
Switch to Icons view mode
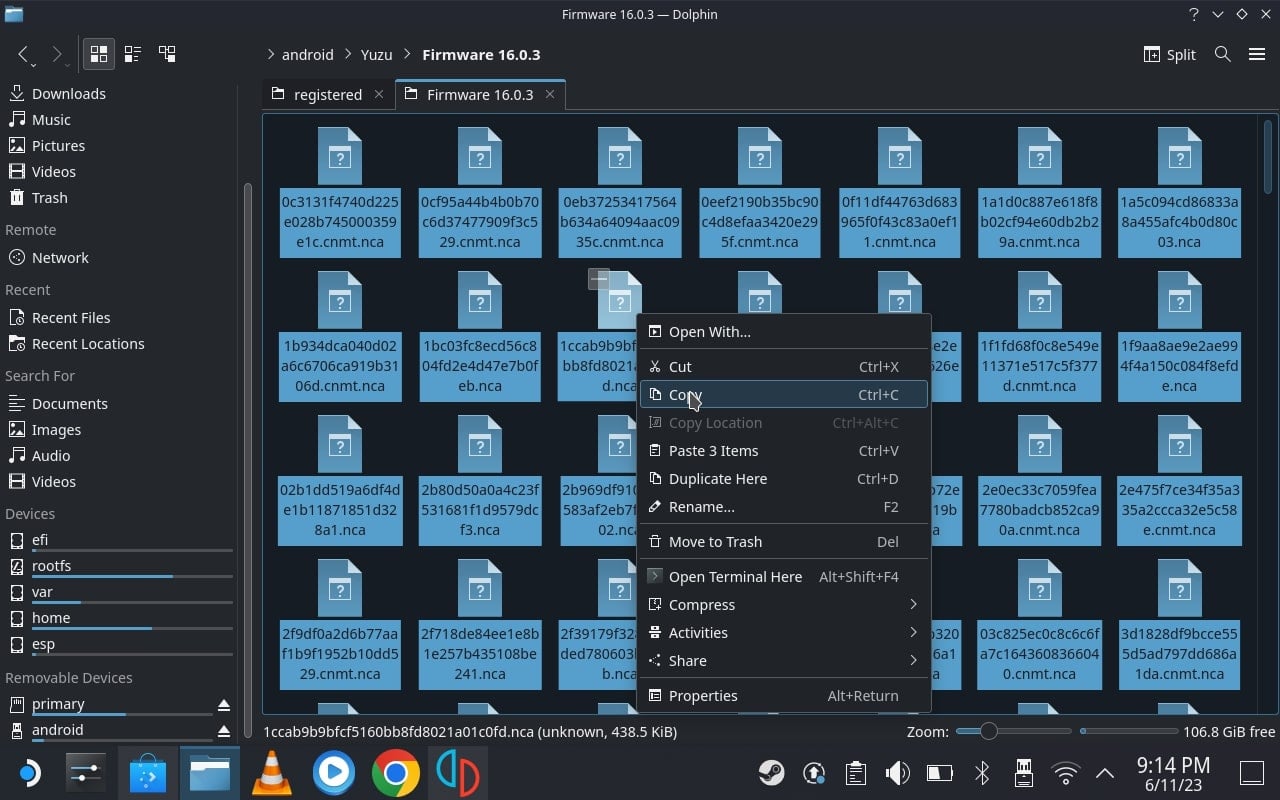[98, 54]
